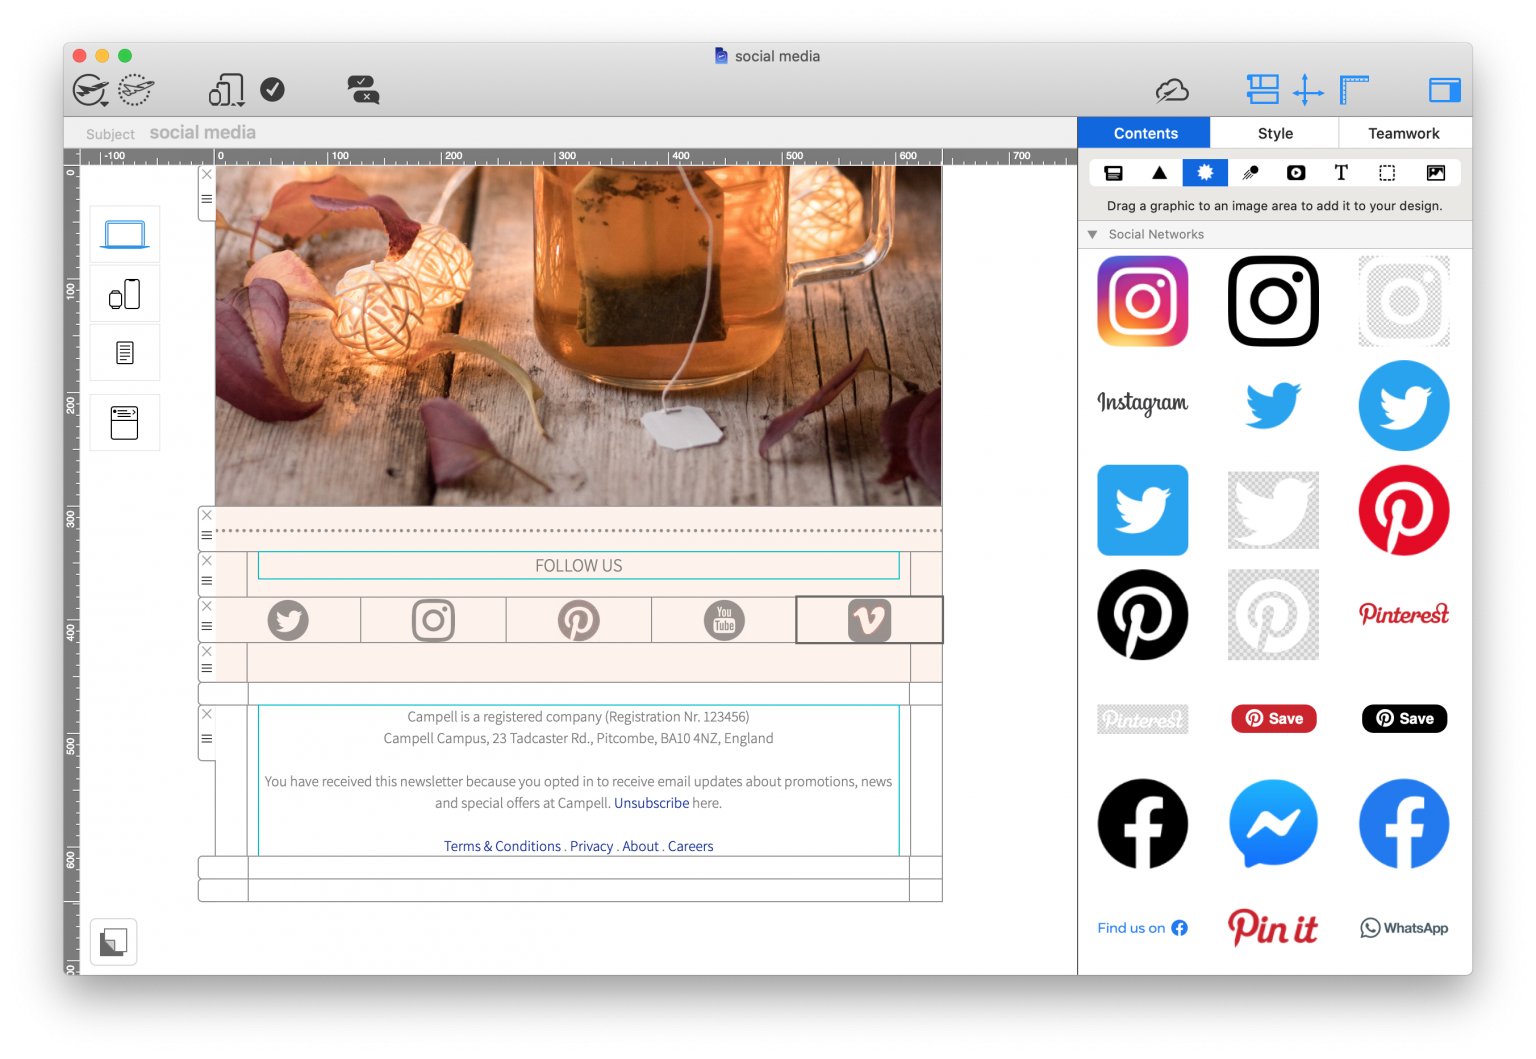Open the Teamwork comments icon in the toolbar

[x=363, y=90]
